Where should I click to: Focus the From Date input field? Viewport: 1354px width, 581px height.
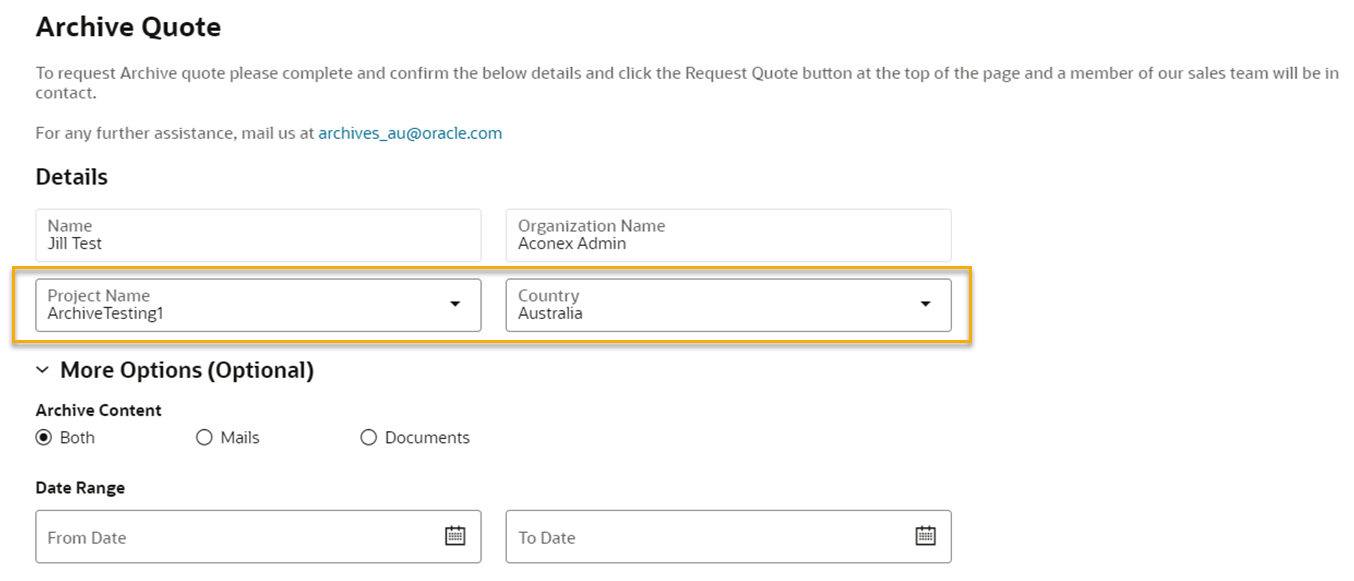click(258, 537)
